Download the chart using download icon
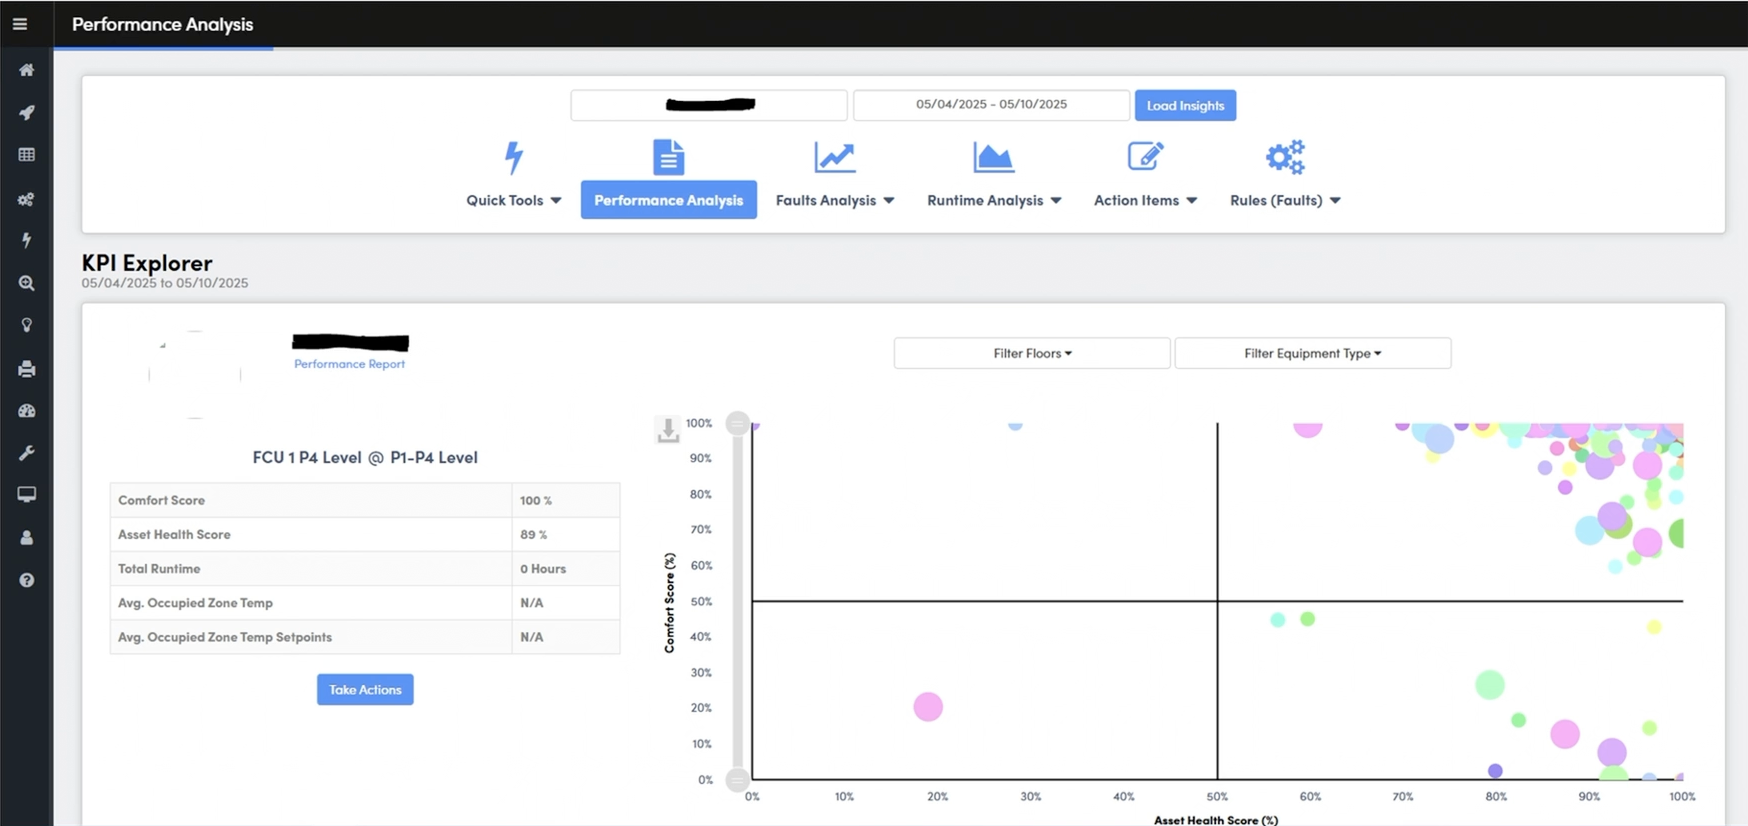1748x826 pixels. [668, 430]
